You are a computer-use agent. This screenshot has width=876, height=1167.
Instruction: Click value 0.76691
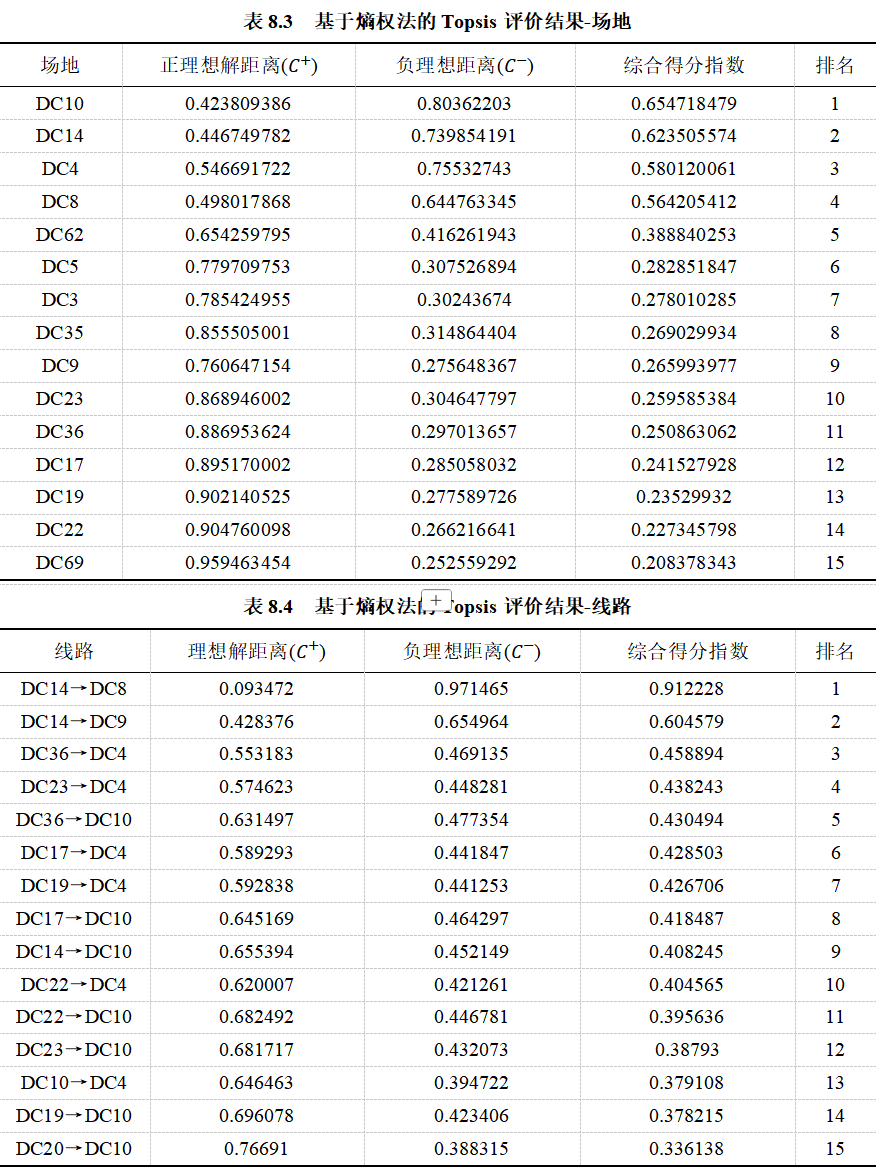(x=256, y=1148)
